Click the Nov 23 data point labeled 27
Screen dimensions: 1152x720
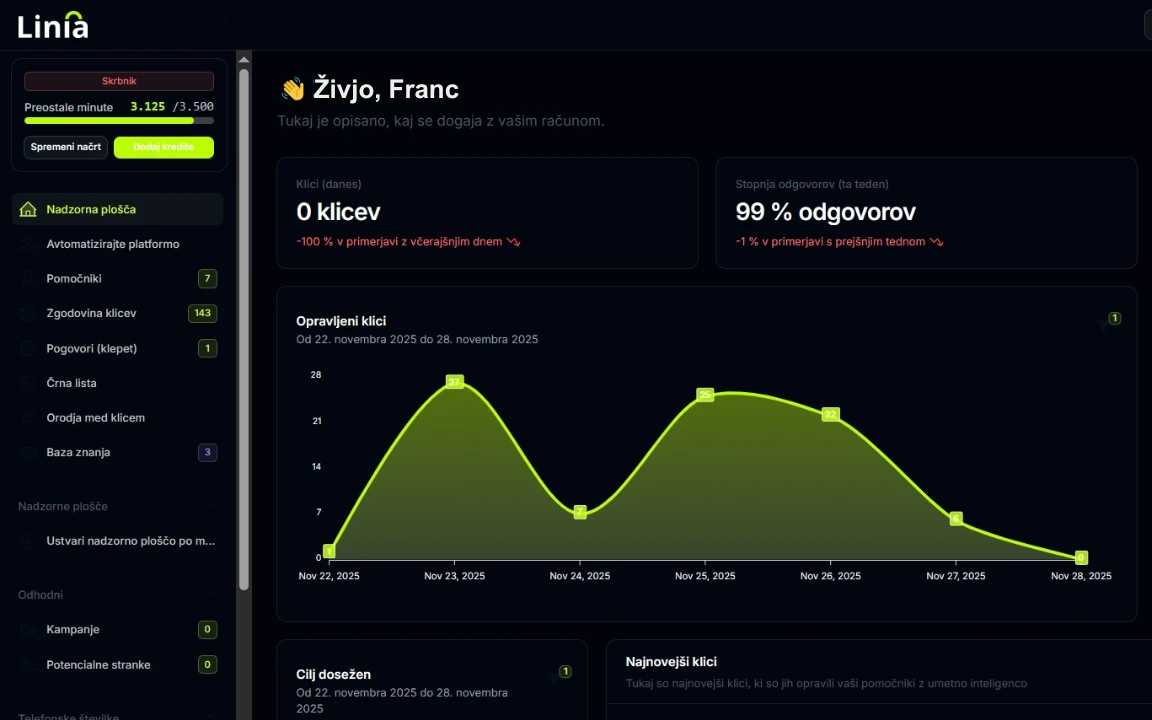454,382
